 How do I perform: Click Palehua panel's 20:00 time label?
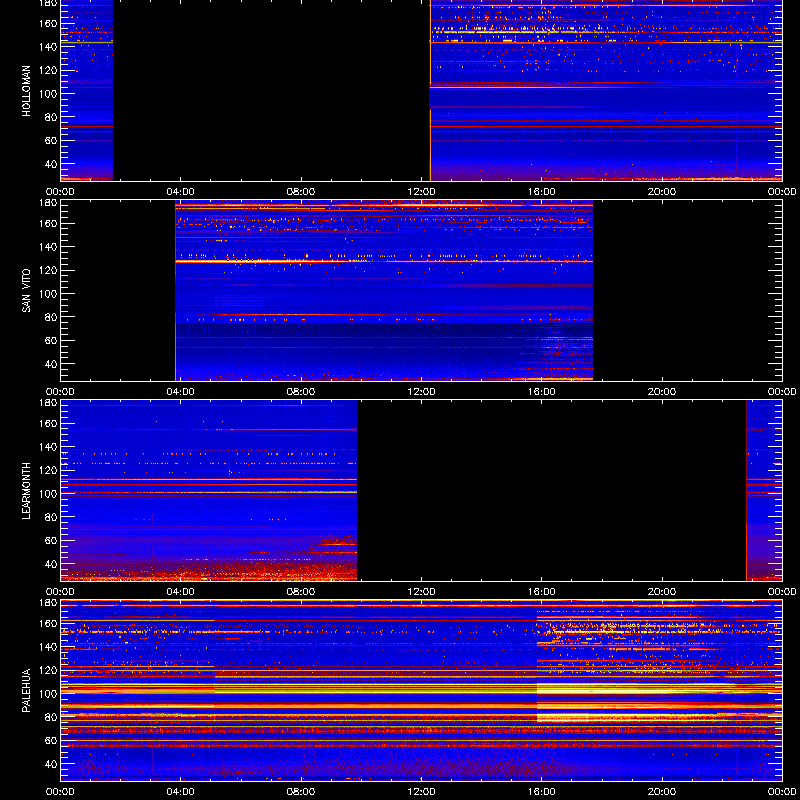pyautogui.click(x=662, y=792)
